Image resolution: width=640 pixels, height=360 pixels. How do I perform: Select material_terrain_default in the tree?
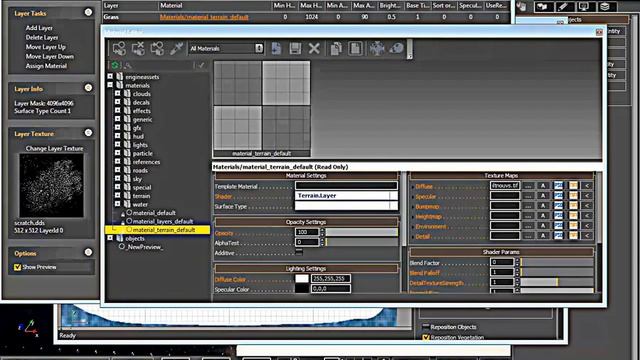coord(164,230)
